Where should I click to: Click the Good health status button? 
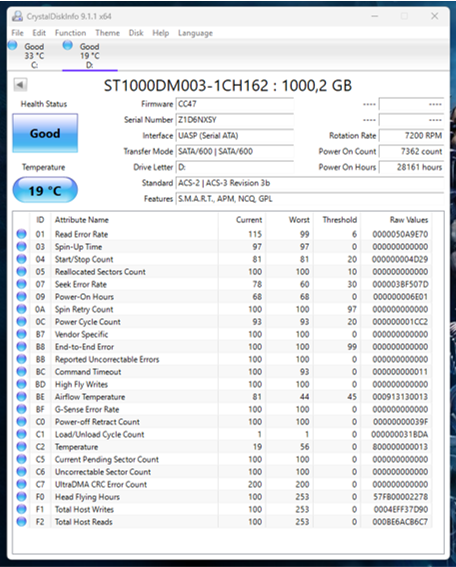pyautogui.click(x=45, y=133)
